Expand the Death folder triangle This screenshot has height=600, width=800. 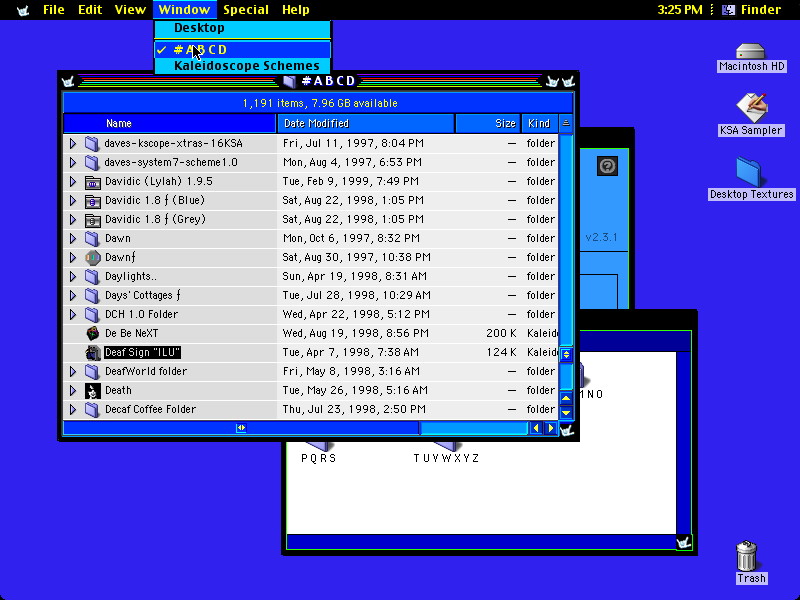(72, 390)
